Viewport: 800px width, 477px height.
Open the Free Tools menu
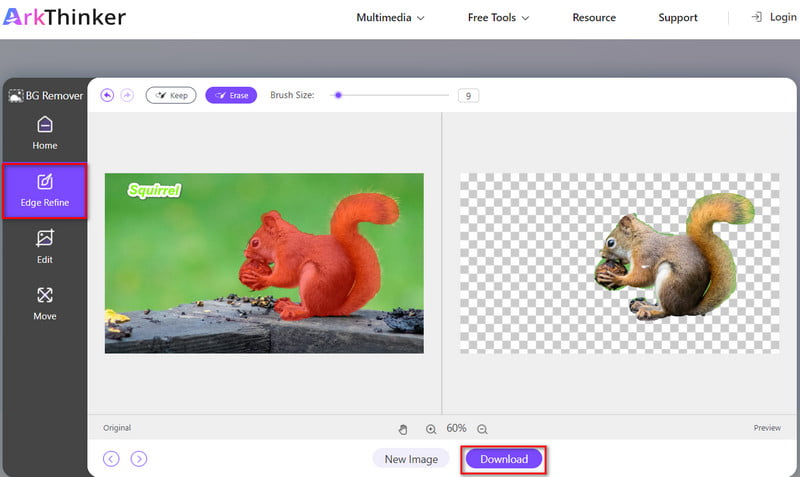click(498, 18)
